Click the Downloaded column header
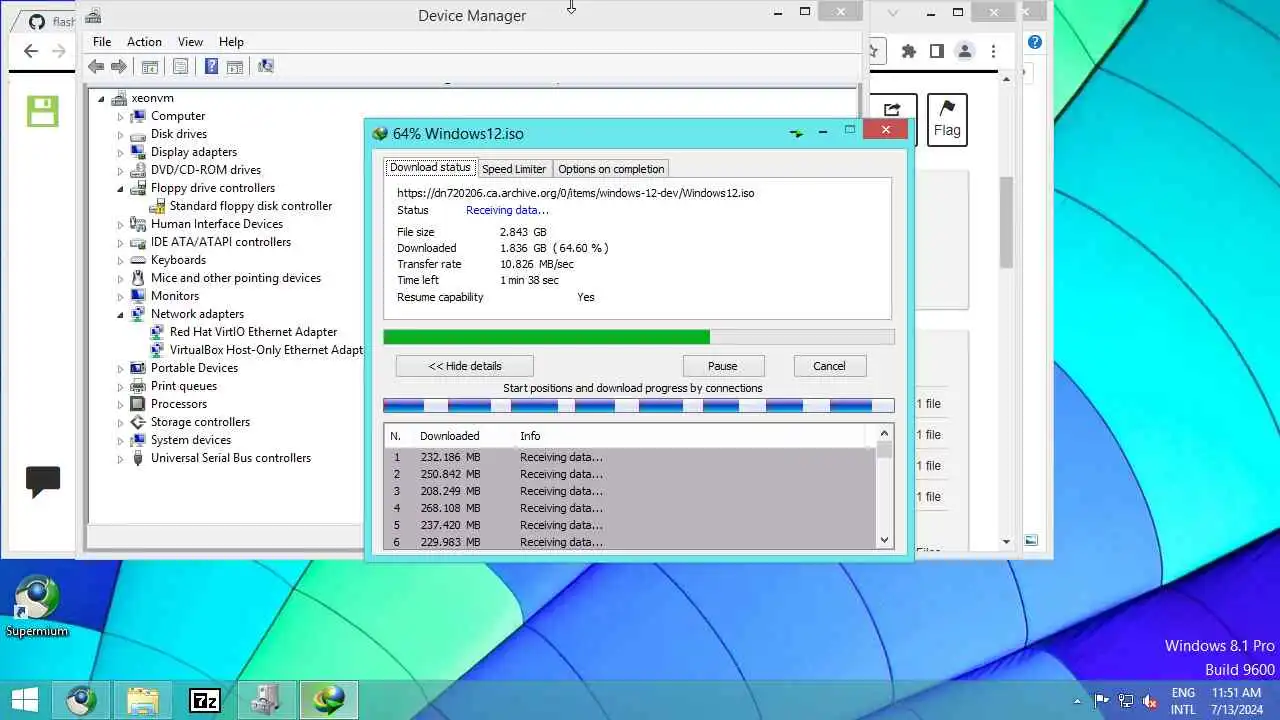The height and width of the screenshot is (720, 1280). (x=449, y=436)
